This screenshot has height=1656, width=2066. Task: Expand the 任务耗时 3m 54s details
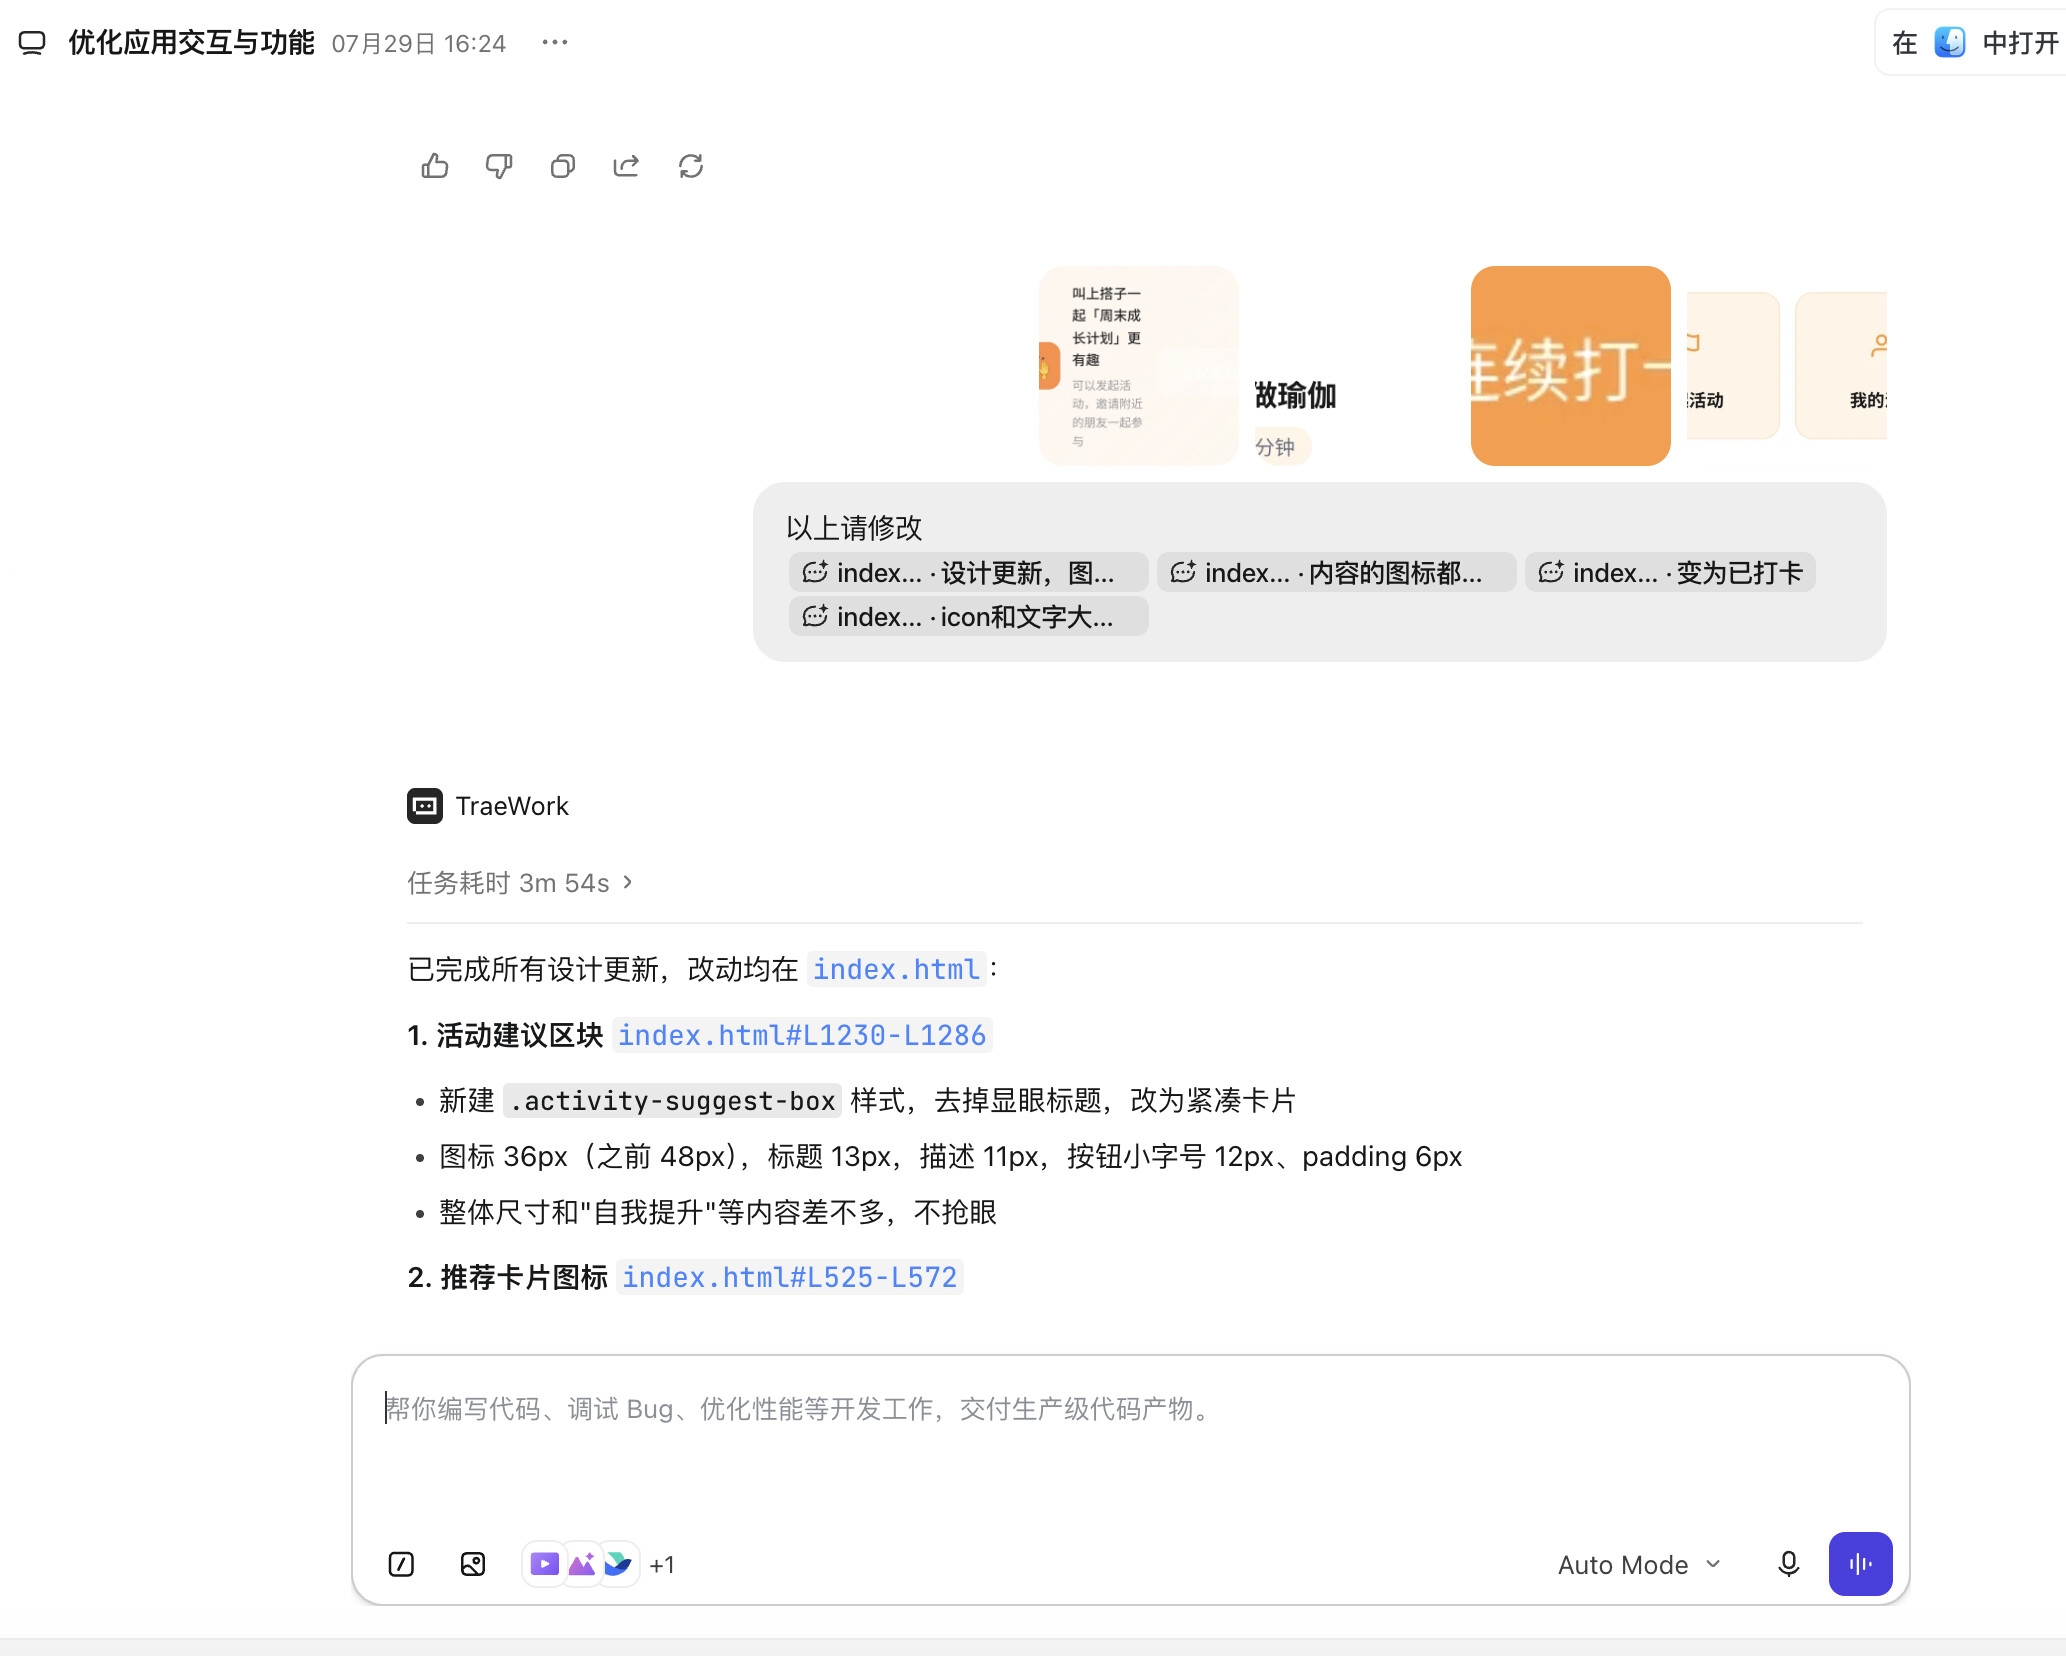point(520,883)
